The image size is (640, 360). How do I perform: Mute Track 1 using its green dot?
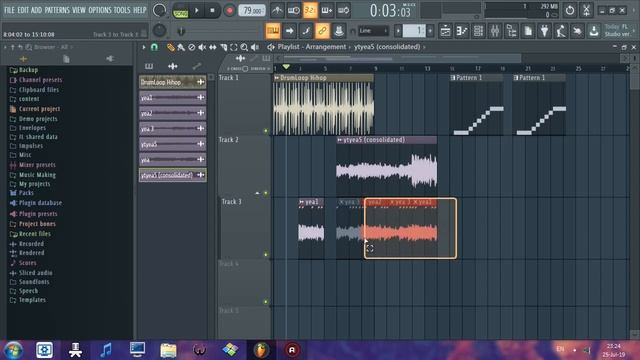(x=266, y=131)
